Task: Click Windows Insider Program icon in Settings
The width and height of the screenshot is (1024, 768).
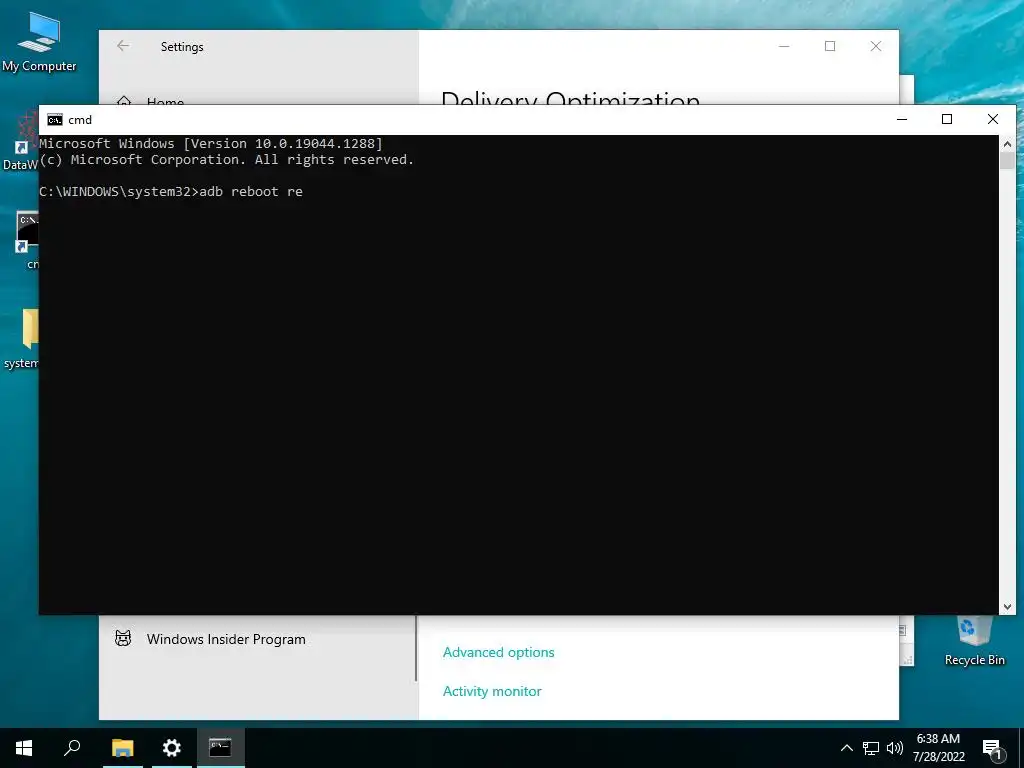Action: 123,639
